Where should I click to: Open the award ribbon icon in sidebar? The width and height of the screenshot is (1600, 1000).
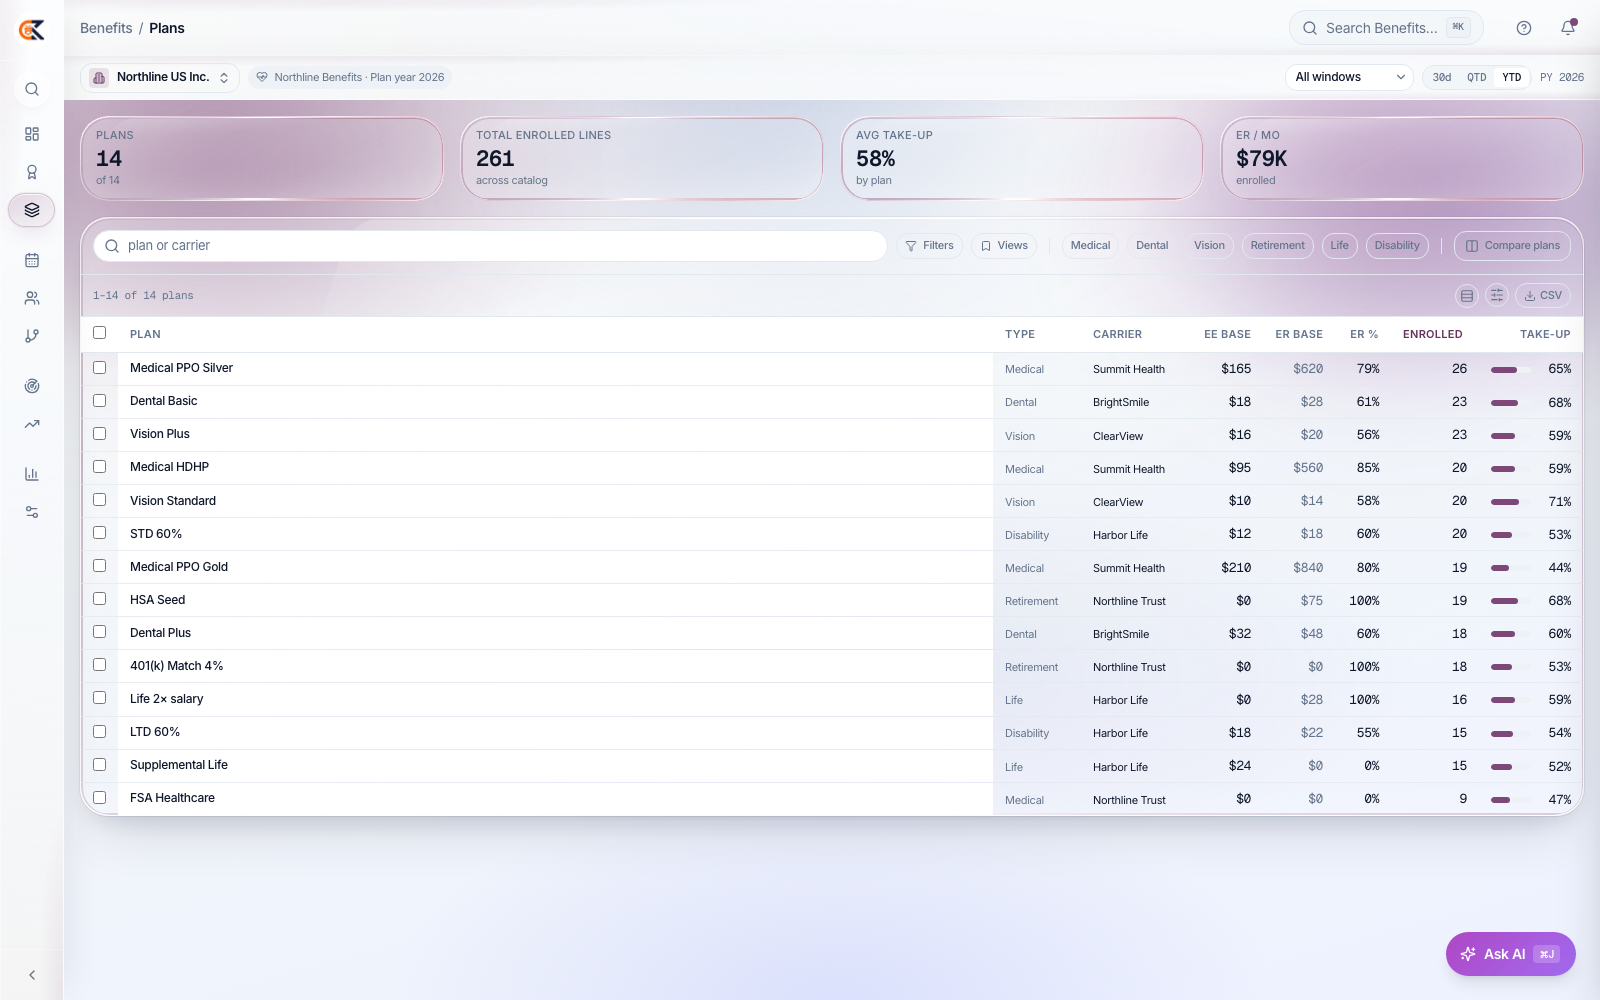click(32, 172)
